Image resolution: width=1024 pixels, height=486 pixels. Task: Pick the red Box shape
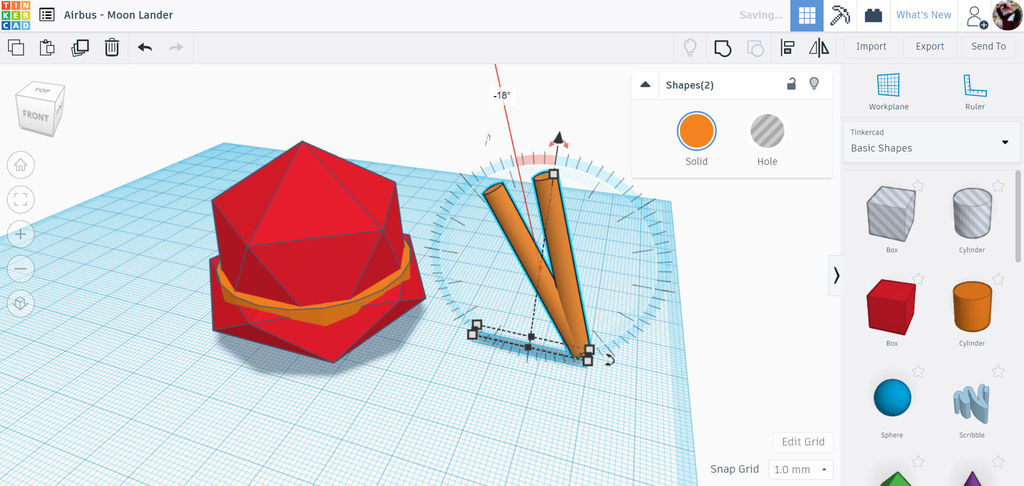tap(891, 307)
